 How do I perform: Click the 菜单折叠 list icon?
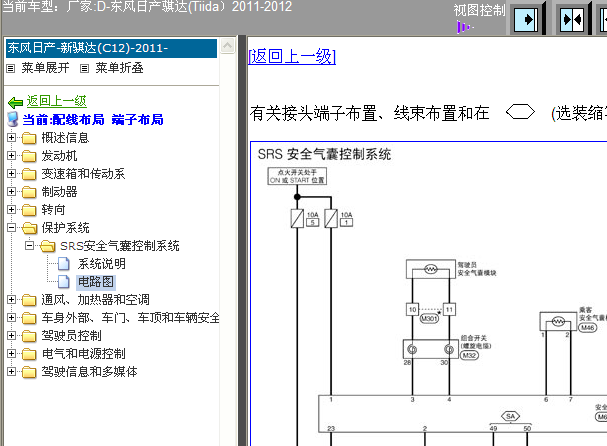84,69
